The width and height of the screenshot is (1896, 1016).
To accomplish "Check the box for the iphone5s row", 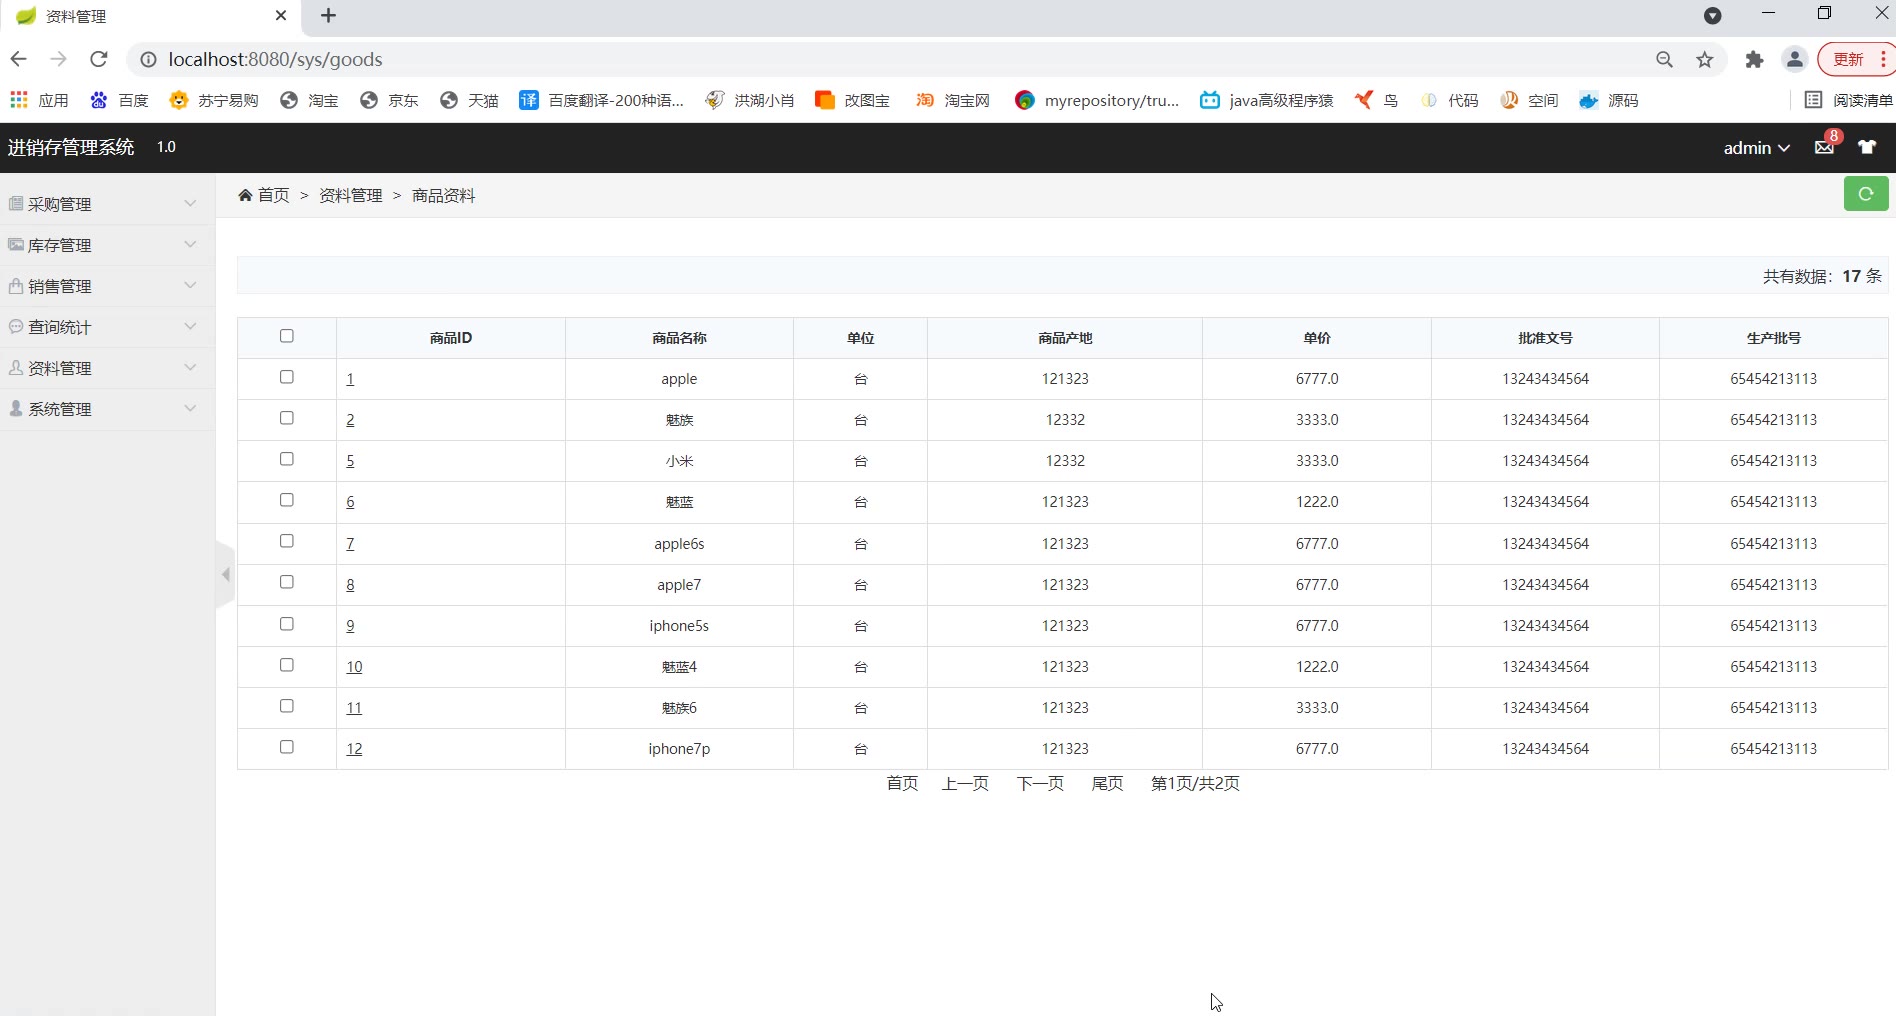I will [x=287, y=624].
